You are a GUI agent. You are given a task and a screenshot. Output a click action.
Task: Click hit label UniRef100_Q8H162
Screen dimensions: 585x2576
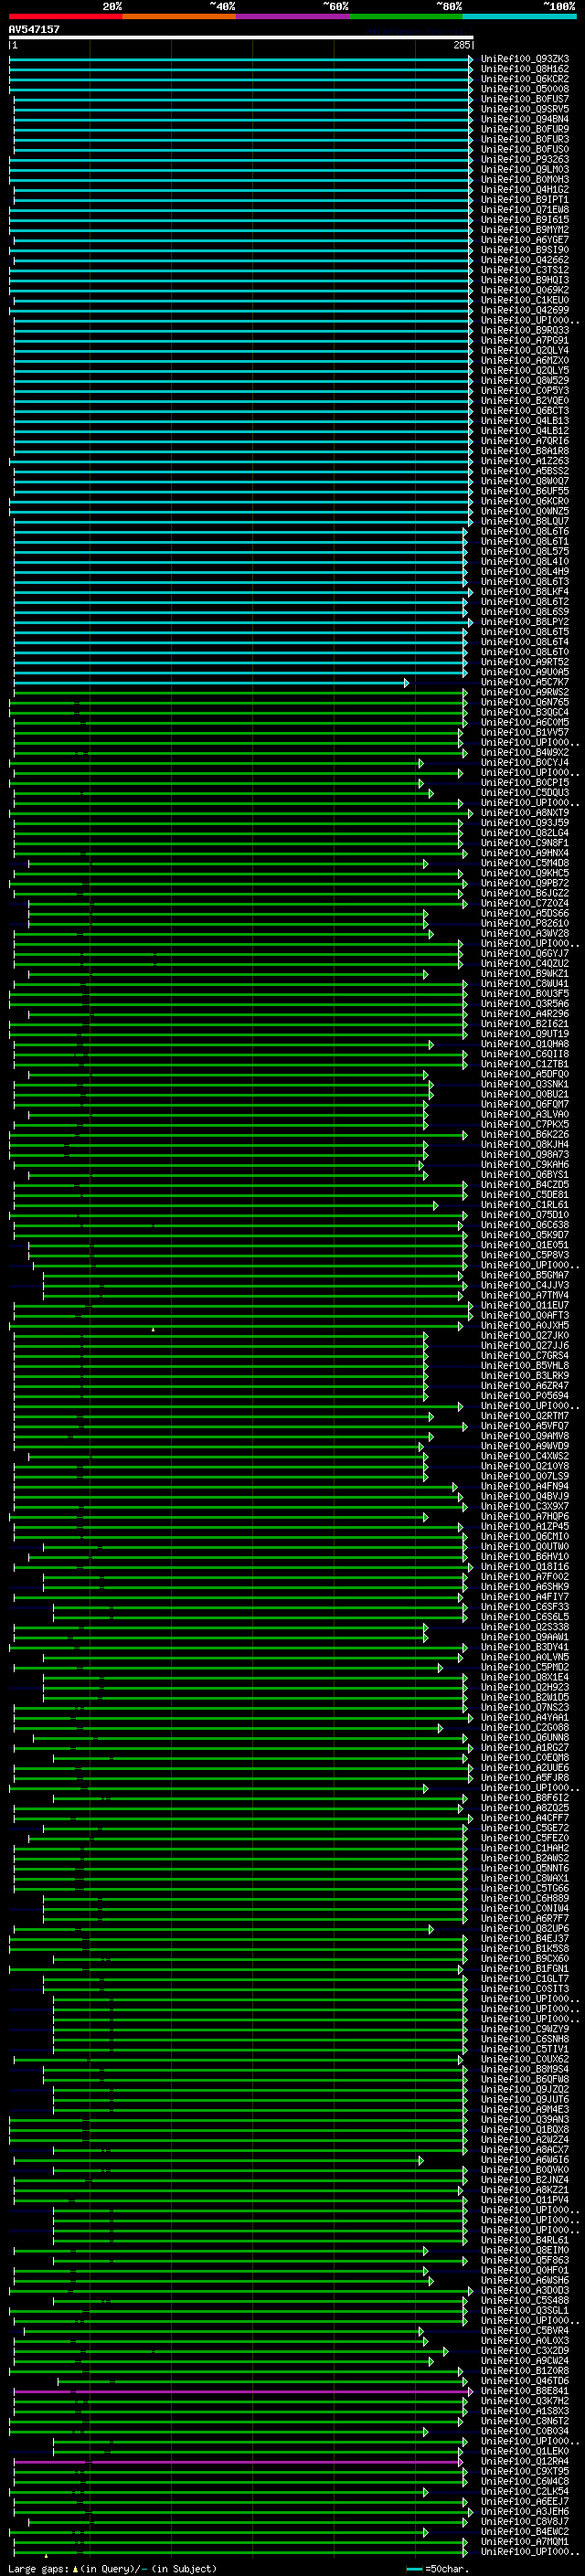click(x=525, y=69)
